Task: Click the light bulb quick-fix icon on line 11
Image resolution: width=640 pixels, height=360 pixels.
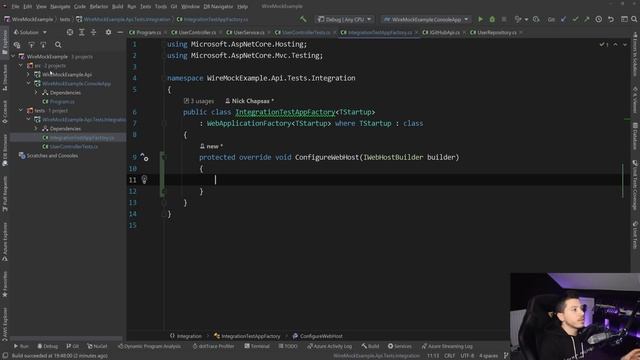Action: pos(144,179)
